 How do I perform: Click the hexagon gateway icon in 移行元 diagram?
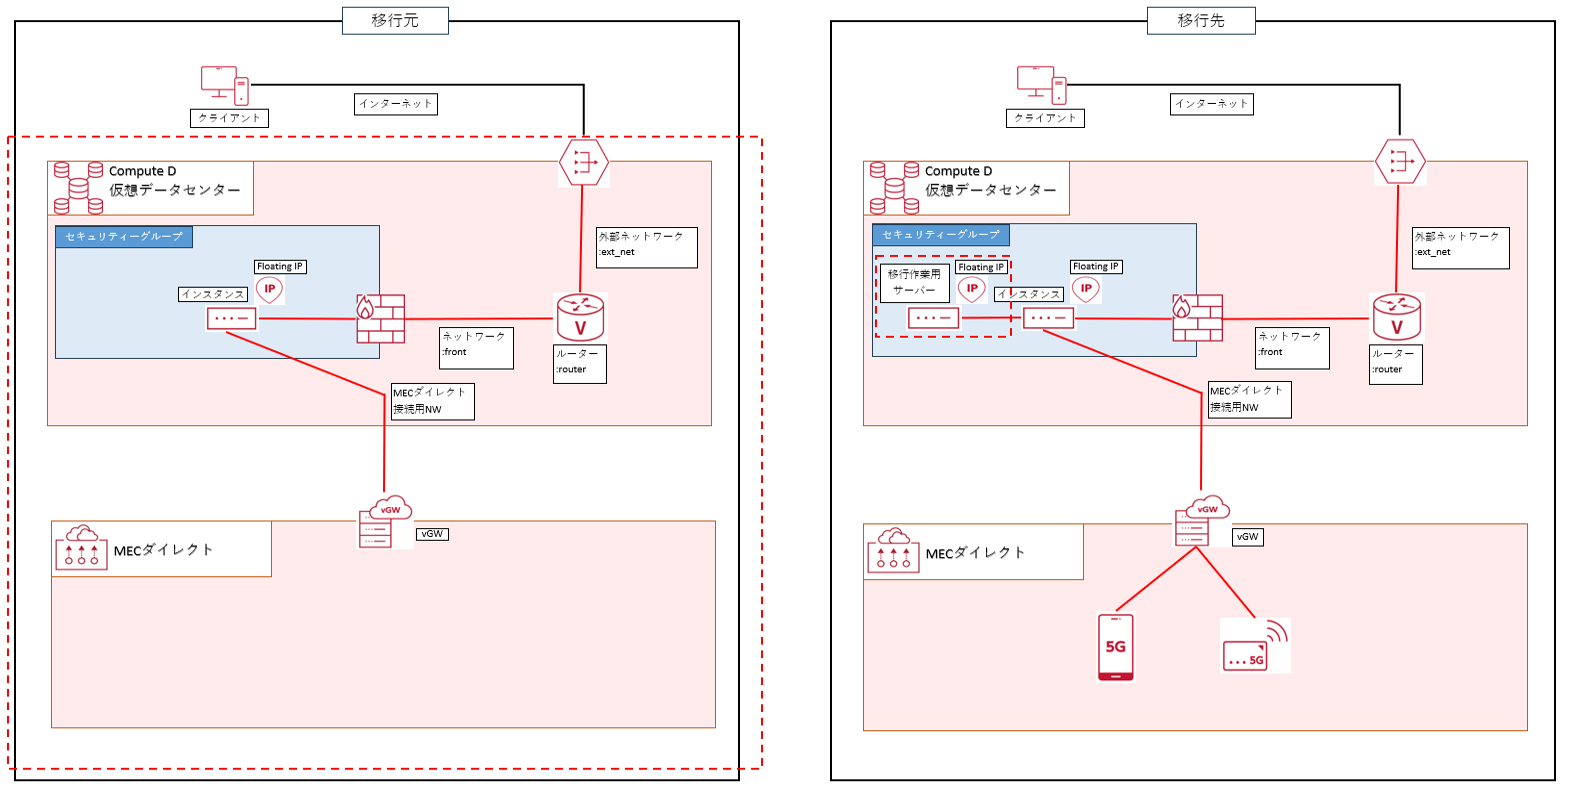coord(584,162)
